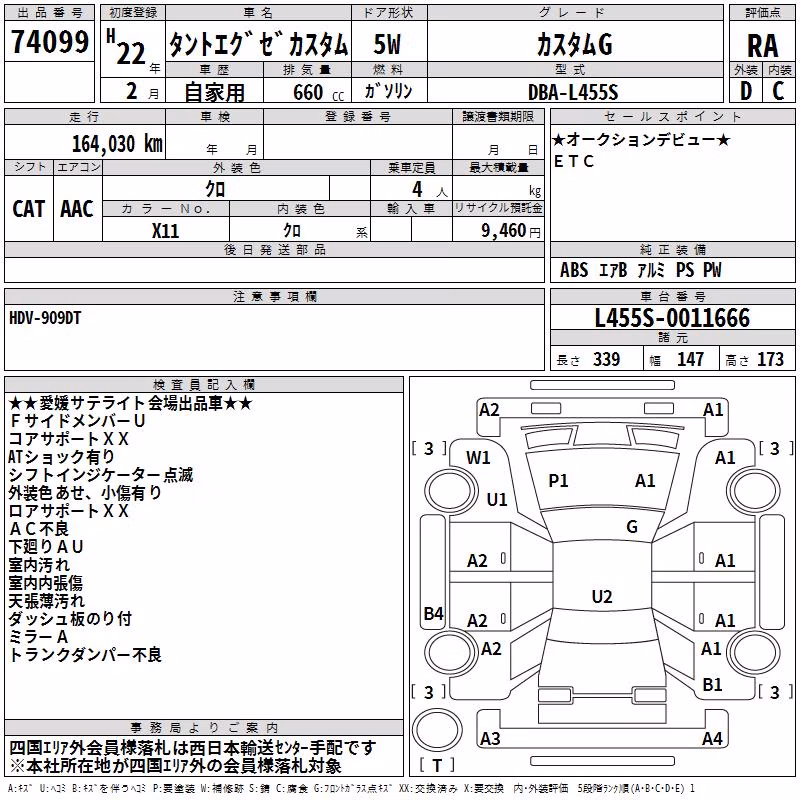The height and width of the screenshot is (800, 800).
Task: Select chassis number "L455S-0011666"
Action: (x=672, y=318)
